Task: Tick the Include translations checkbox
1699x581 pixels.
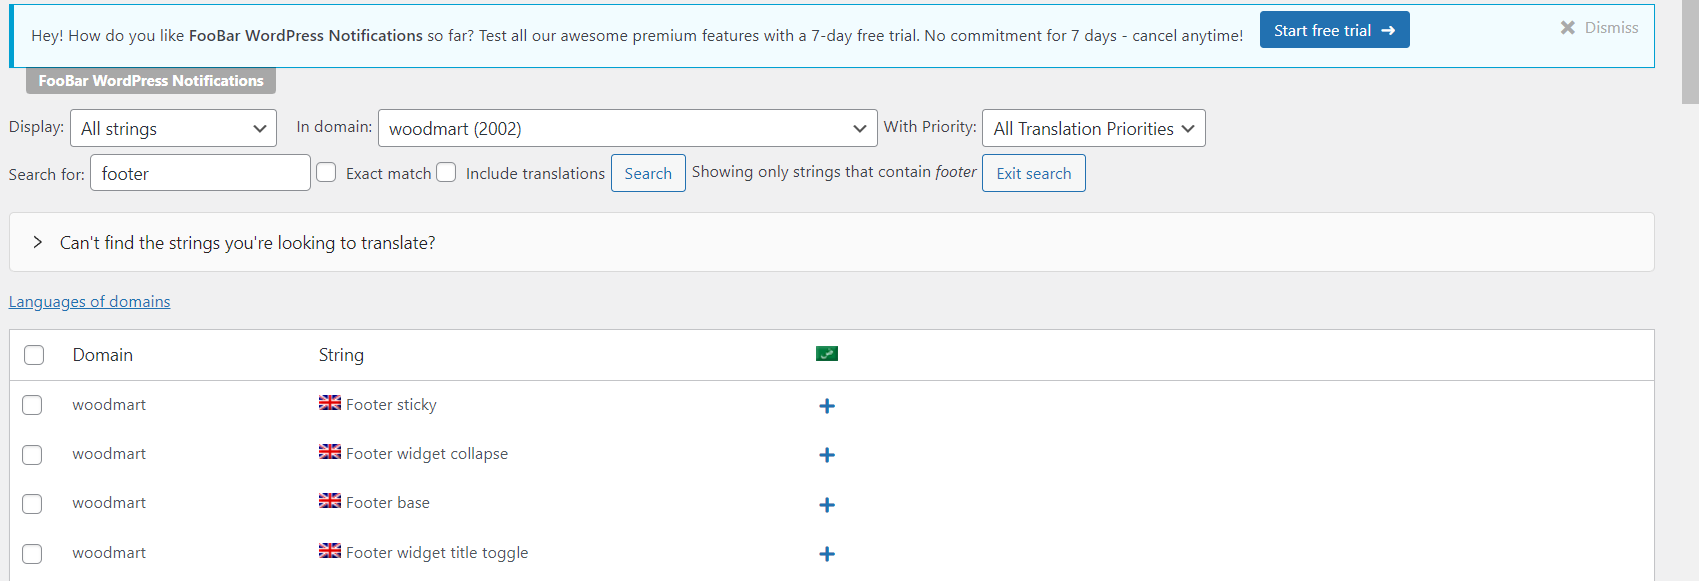Action: pos(446,172)
